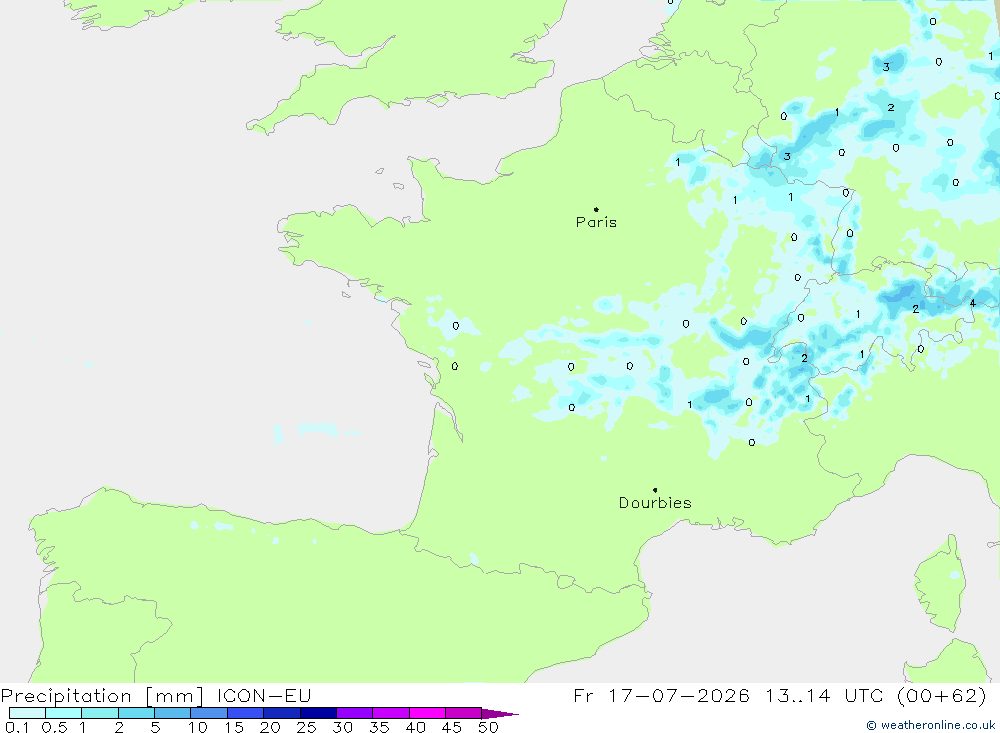This screenshot has height=733, width=1000.
Task: Pick the legend swatch between 20 and 25
Action: coord(281,713)
